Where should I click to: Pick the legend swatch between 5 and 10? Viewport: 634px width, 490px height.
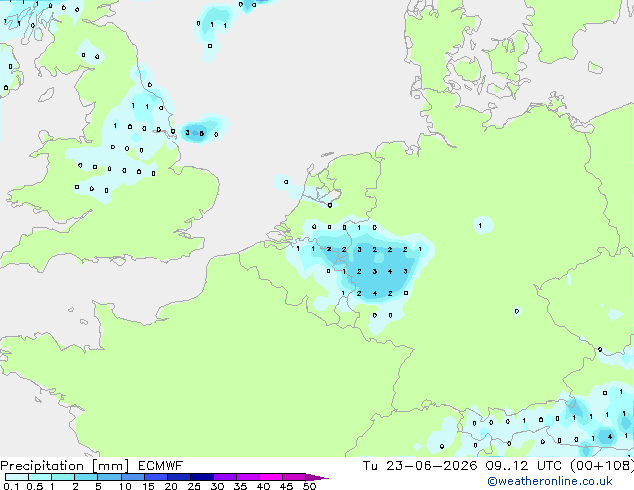tap(109, 477)
